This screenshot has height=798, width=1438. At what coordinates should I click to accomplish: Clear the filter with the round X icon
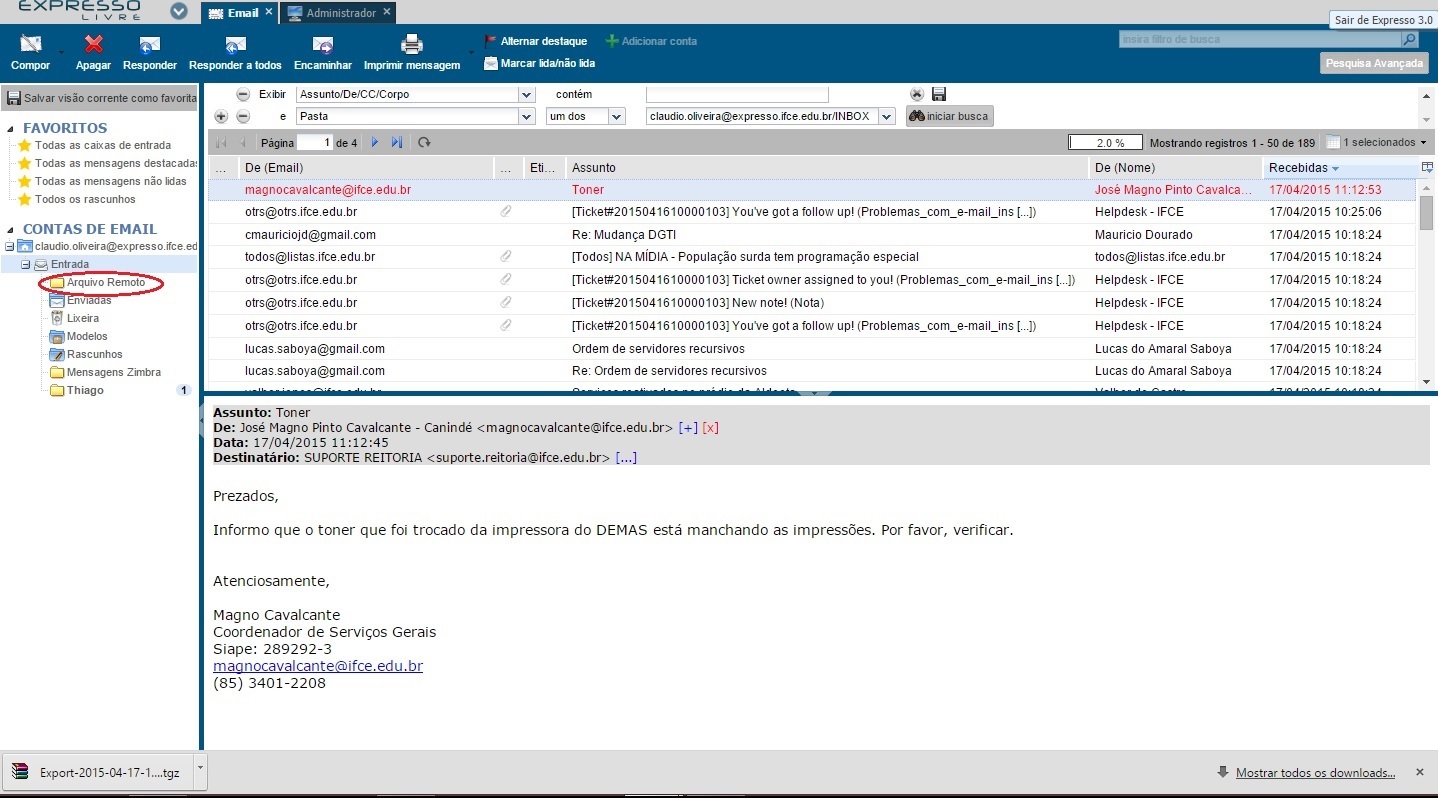[917, 94]
